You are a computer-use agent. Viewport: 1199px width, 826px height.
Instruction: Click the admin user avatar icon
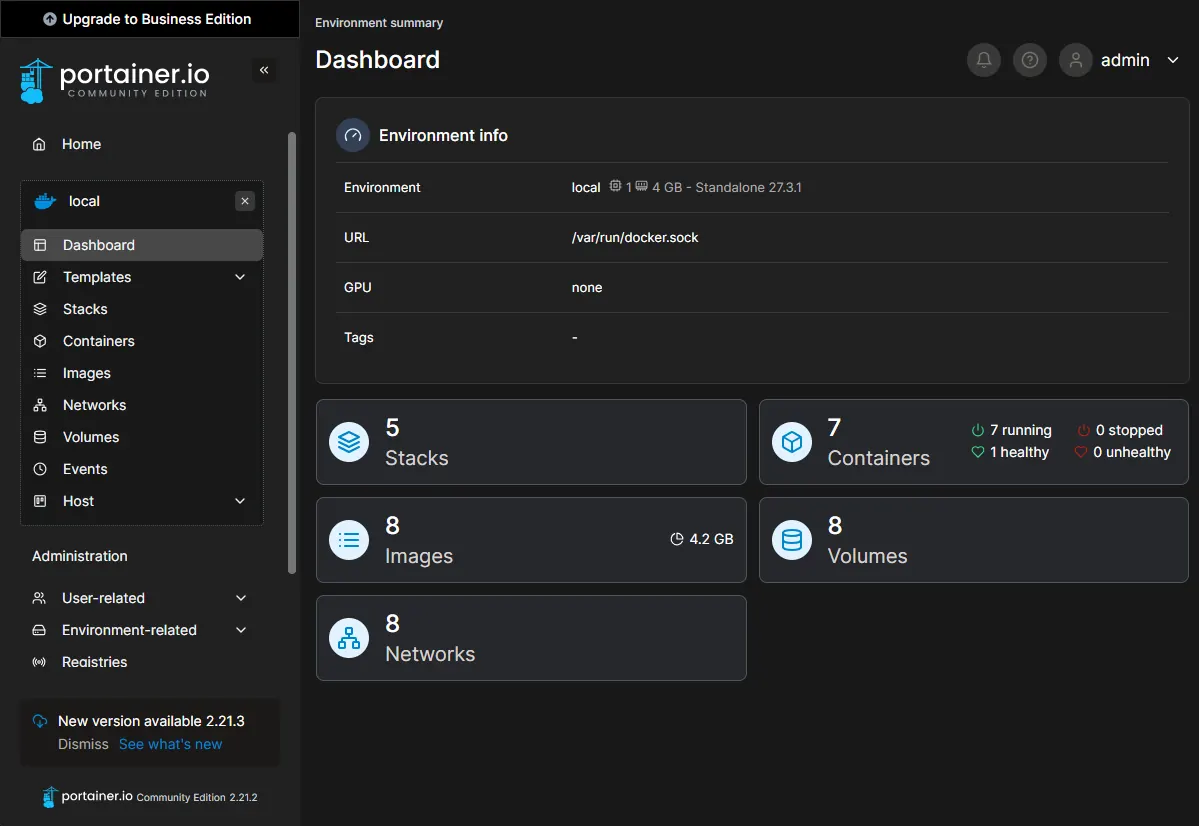(x=1075, y=60)
